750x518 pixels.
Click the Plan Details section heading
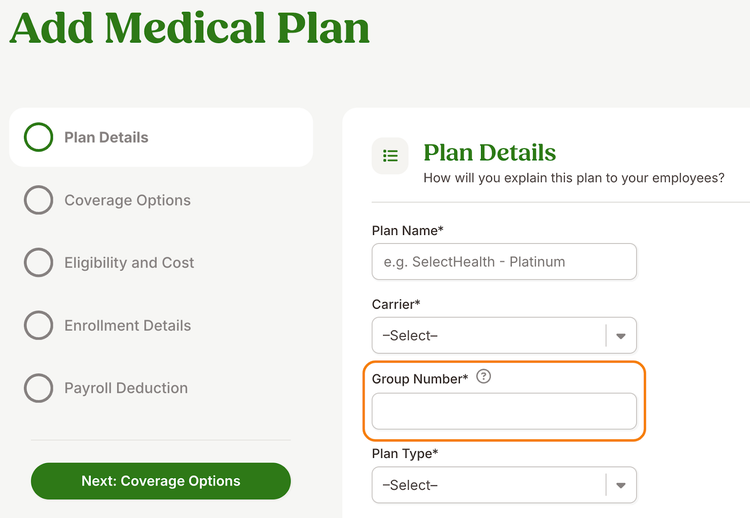(x=489, y=153)
